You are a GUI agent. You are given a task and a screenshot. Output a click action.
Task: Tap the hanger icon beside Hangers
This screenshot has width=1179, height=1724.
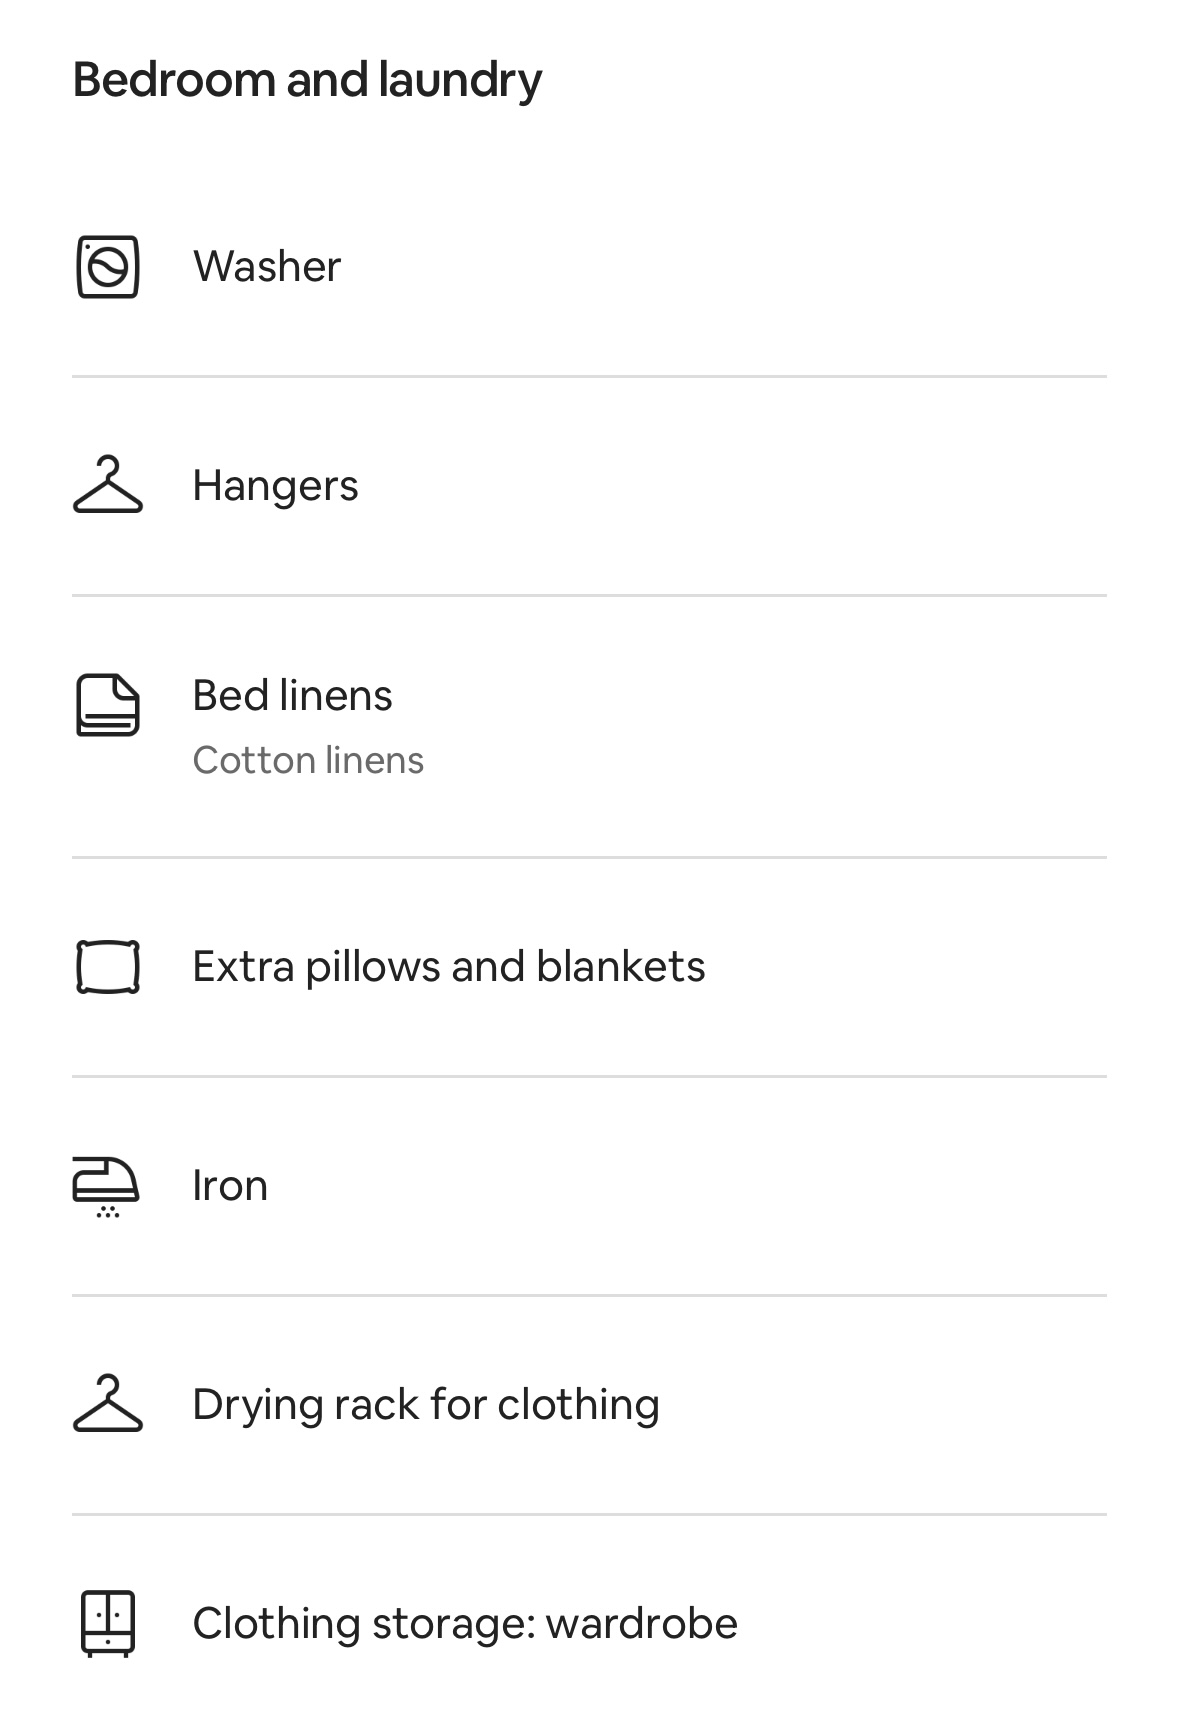pos(108,485)
